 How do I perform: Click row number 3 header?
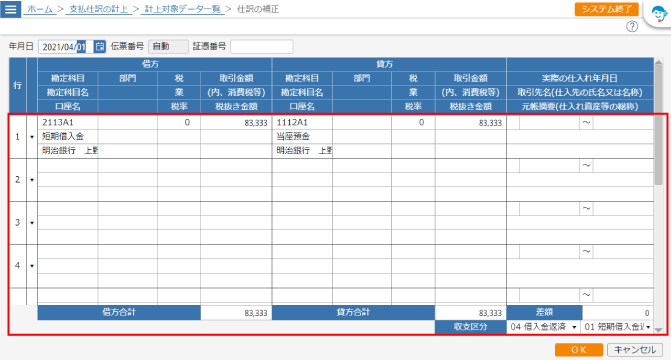(x=18, y=223)
